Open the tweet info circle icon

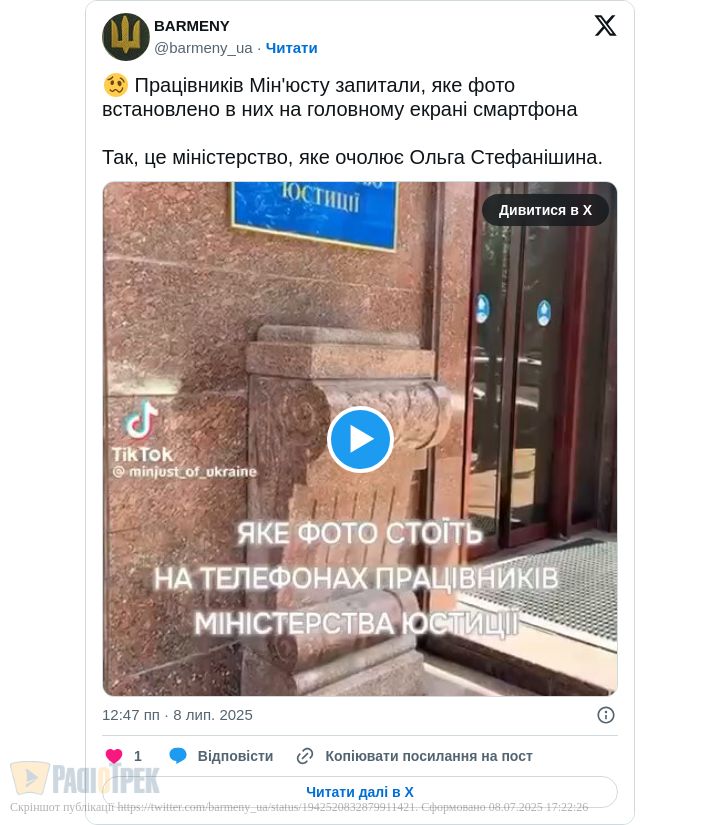606,715
